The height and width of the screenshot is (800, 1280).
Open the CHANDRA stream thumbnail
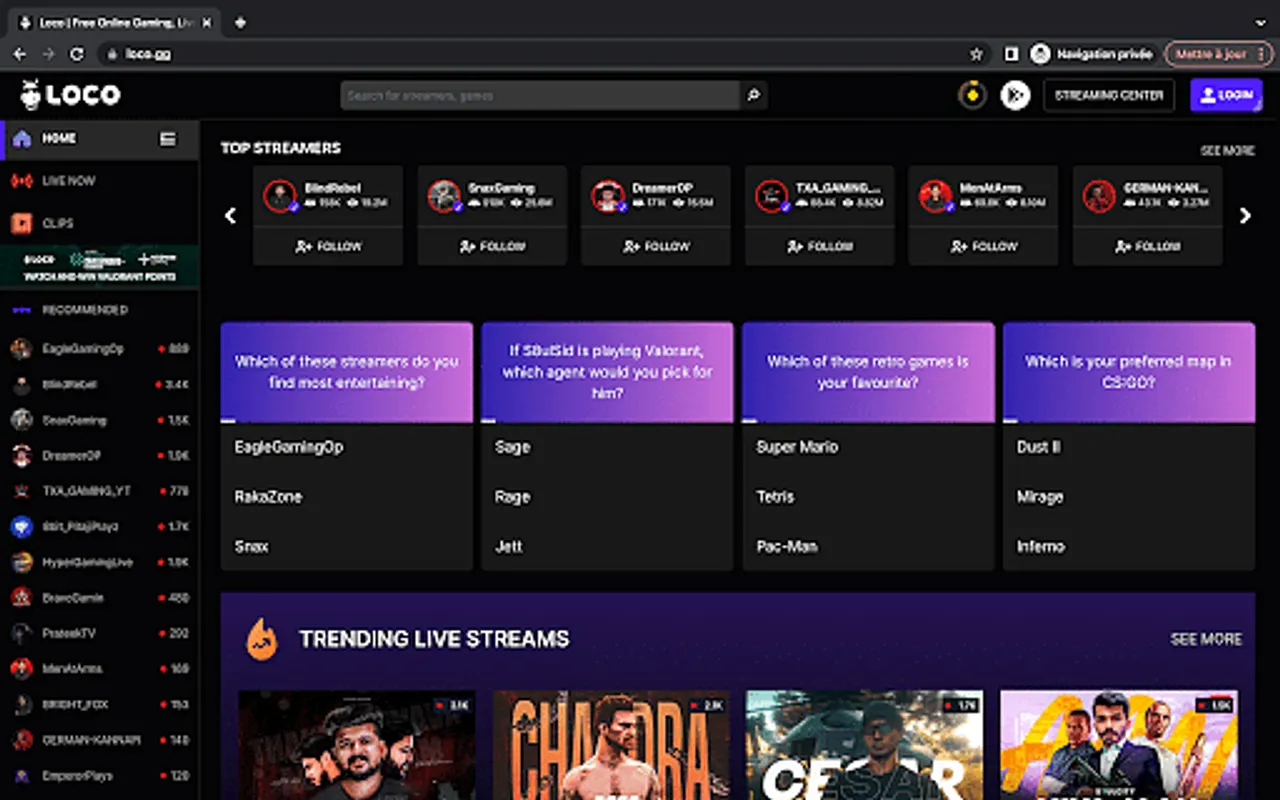pyautogui.click(x=611, y=745)
